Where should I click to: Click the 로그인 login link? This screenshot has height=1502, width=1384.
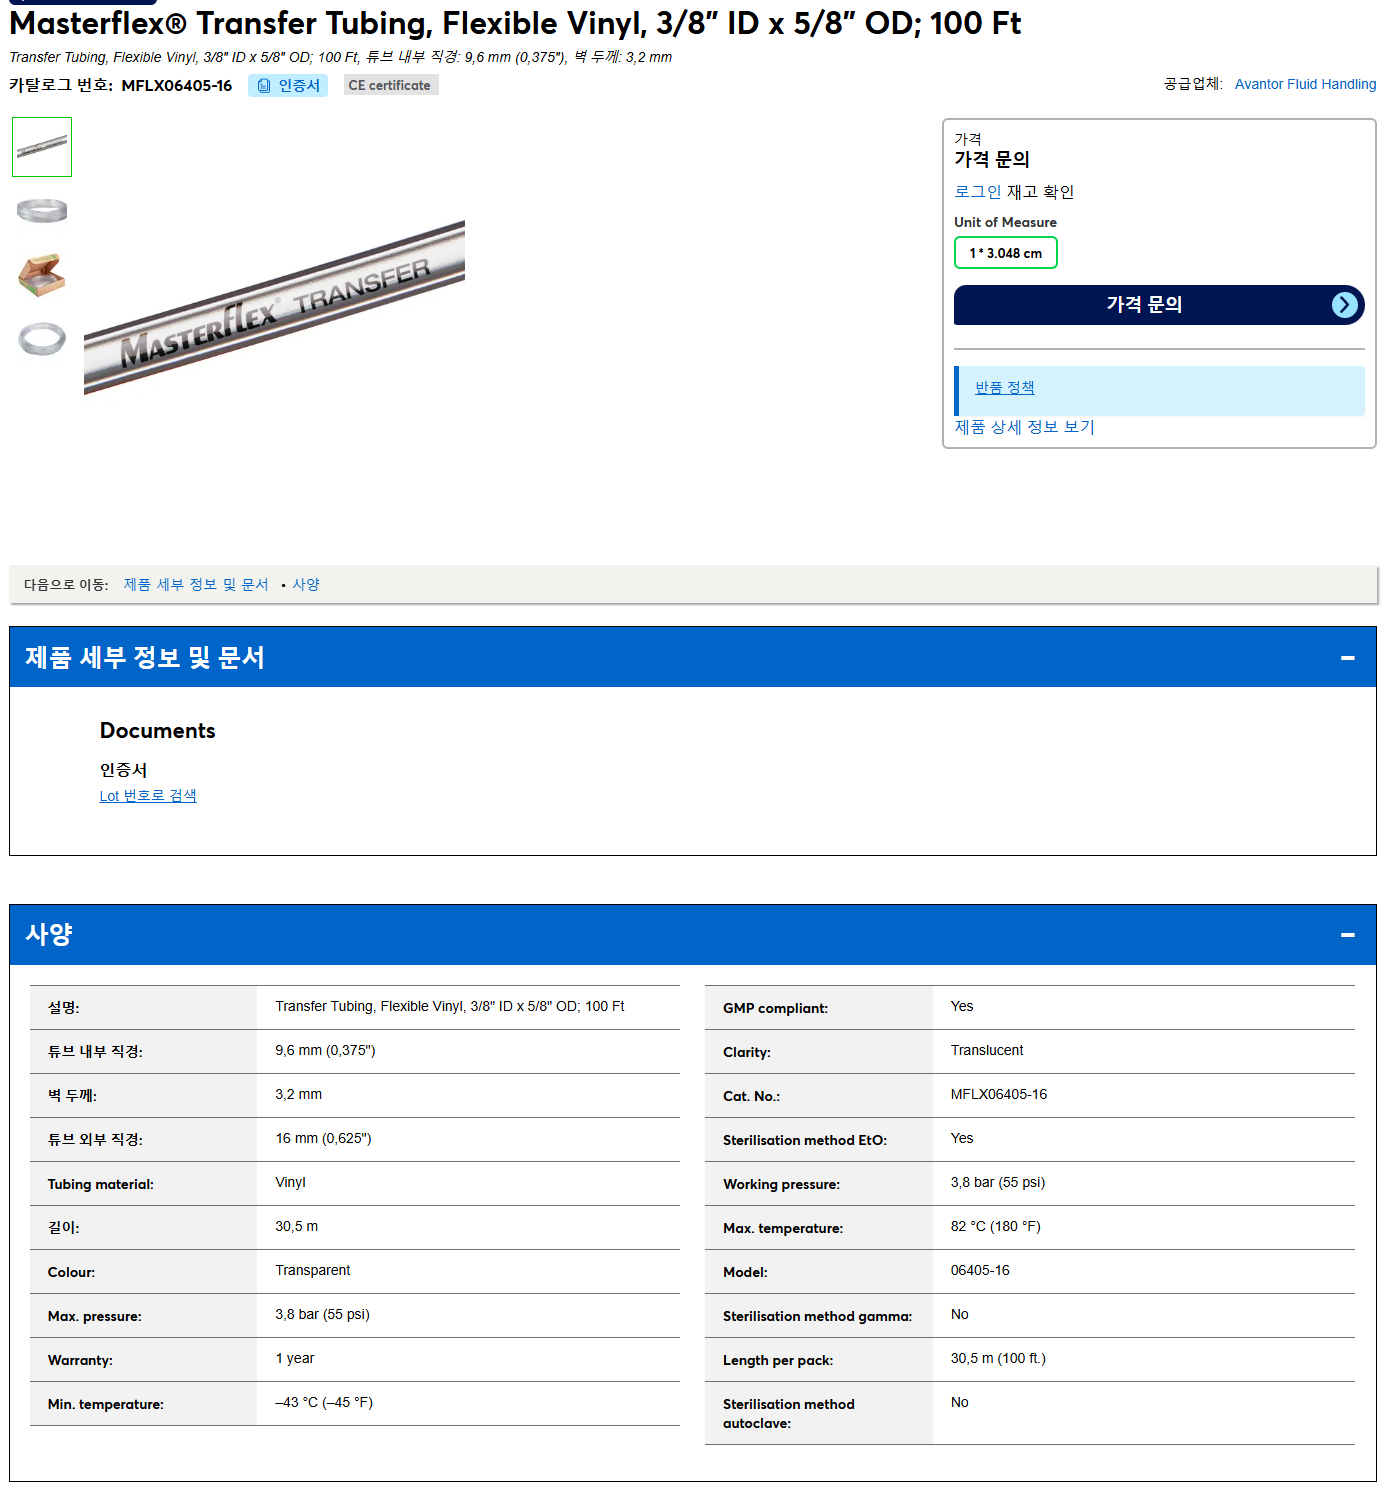click(x=977, y=192)
